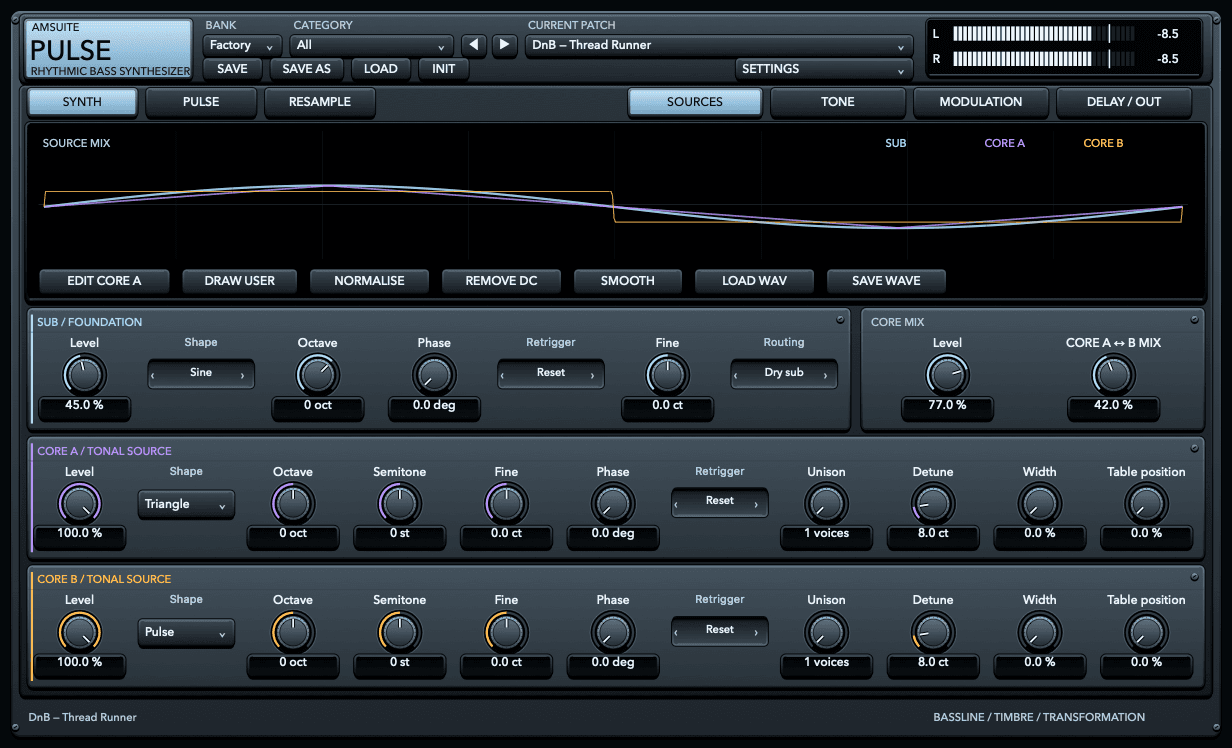Click the Sub Fine knob

click(x=667, y=375)
